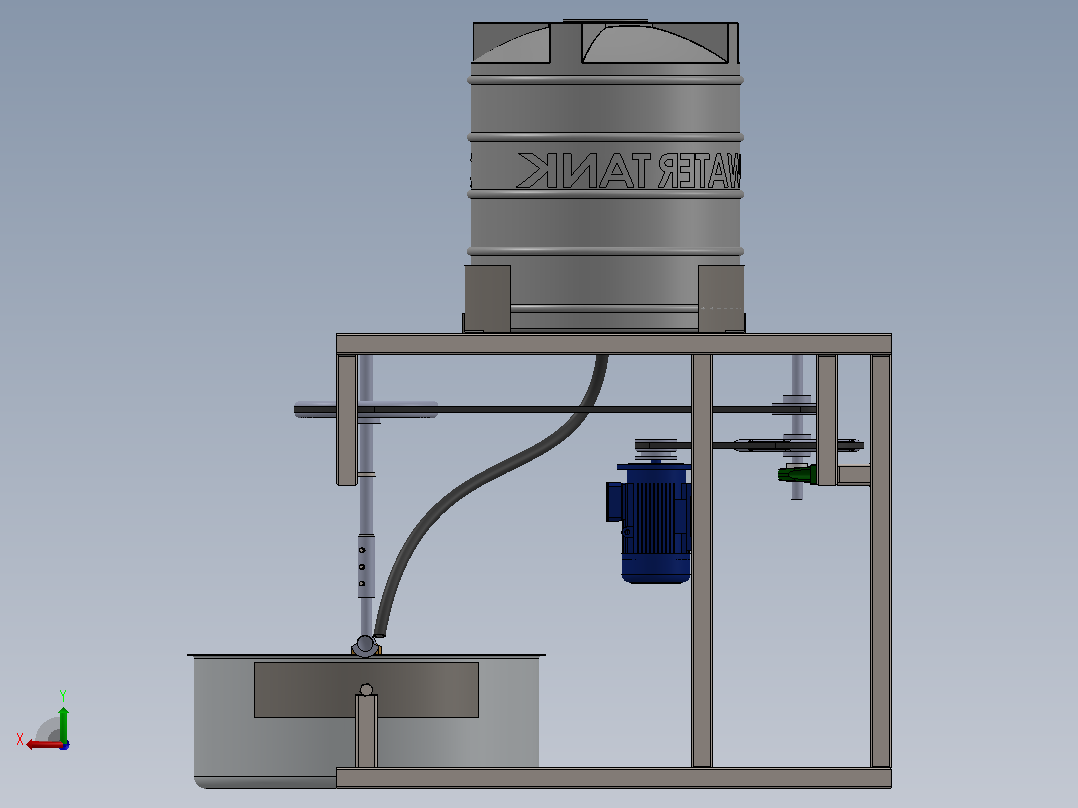Select the green fitting beside the frame post
The height and width of the screenshot is (808, 1078).
[x=797, y=474]
